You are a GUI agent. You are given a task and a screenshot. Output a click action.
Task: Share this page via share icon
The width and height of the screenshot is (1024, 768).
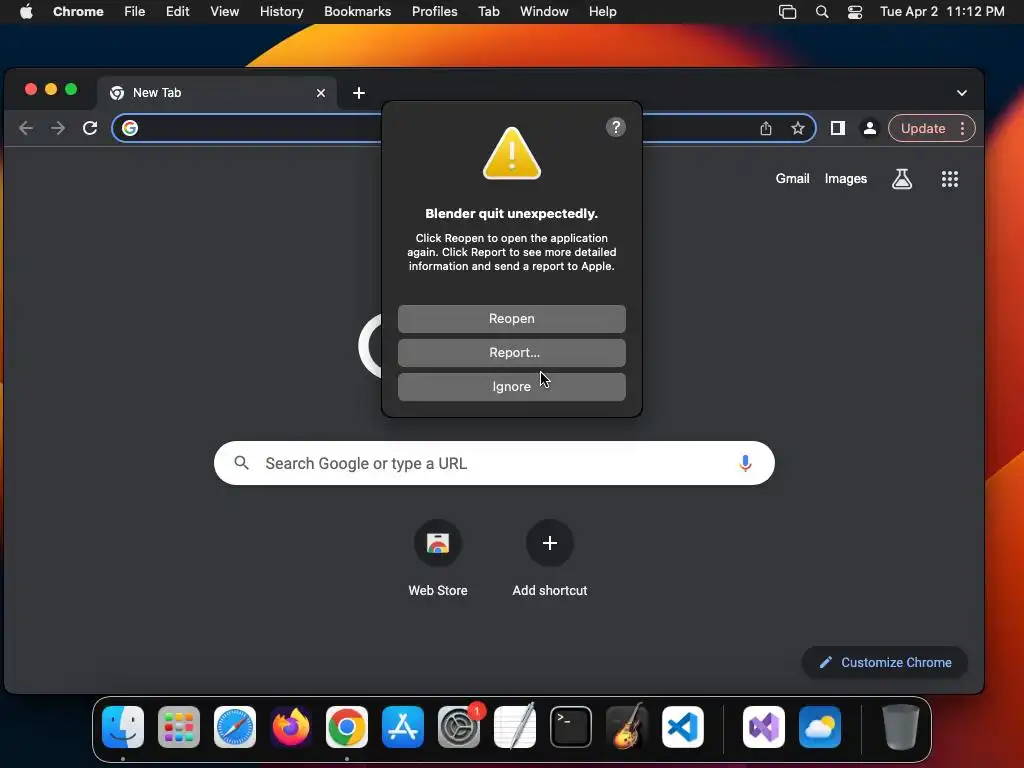point(765,128)
